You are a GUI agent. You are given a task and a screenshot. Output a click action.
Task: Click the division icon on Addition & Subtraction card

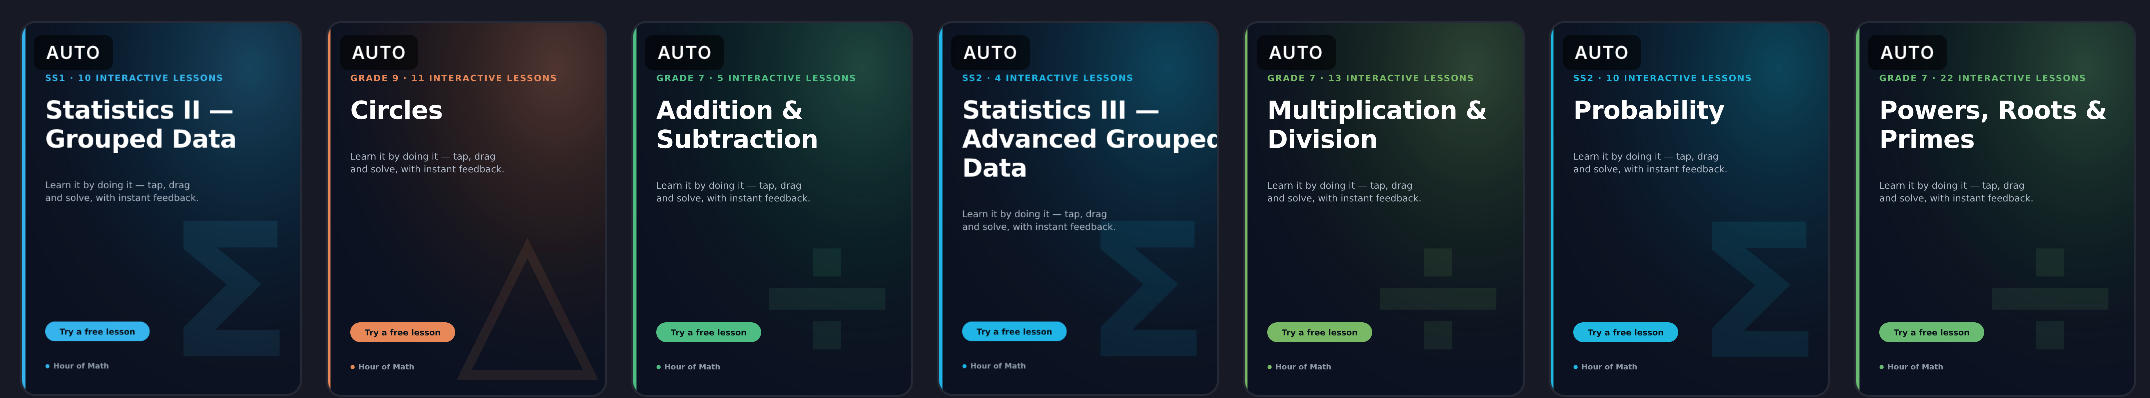(827, 298)
